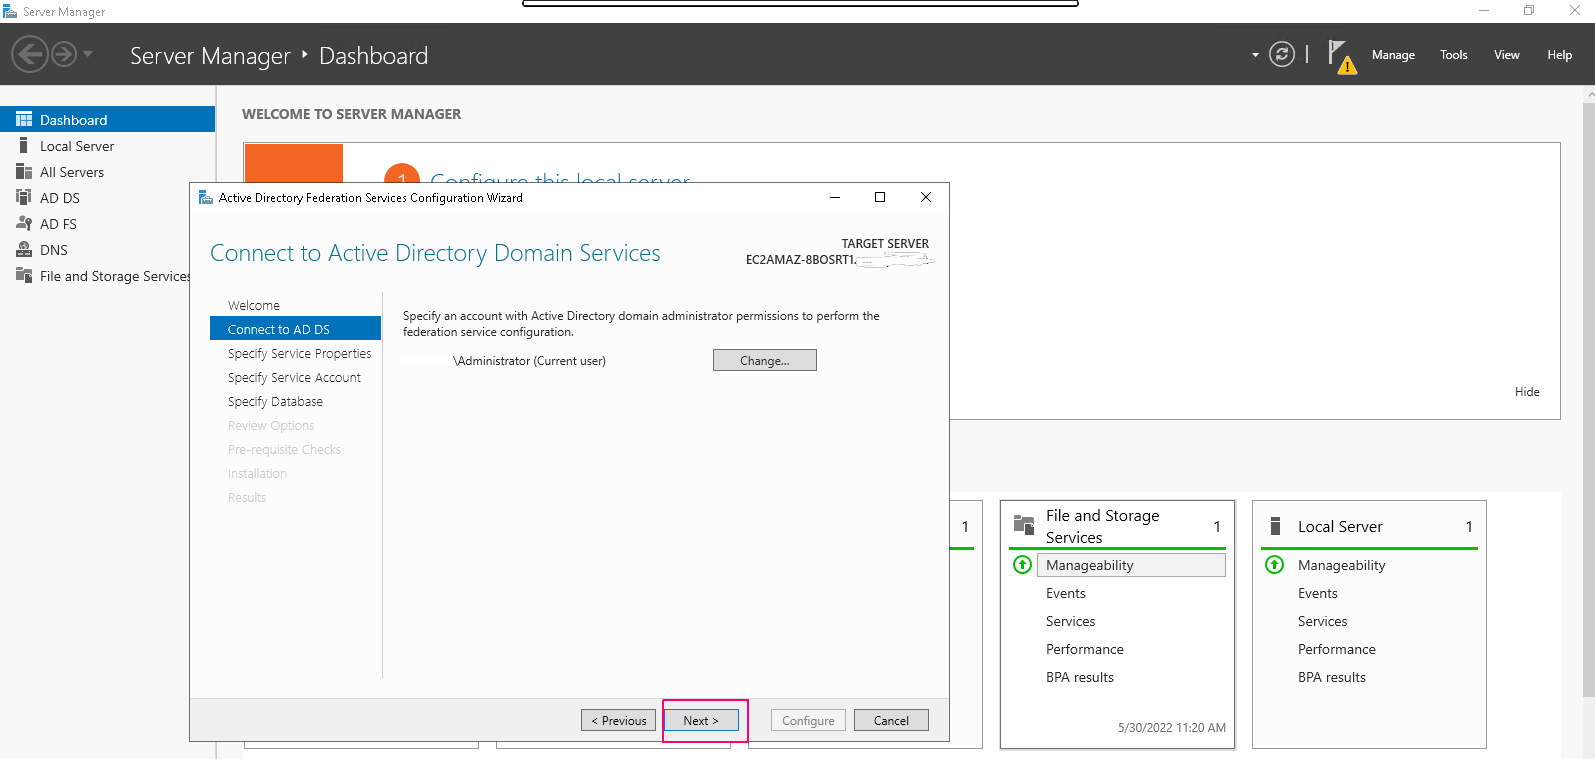Click Services in Local Server tile
Viewport: 1595px width, 759px height.
coord(1322,621)
